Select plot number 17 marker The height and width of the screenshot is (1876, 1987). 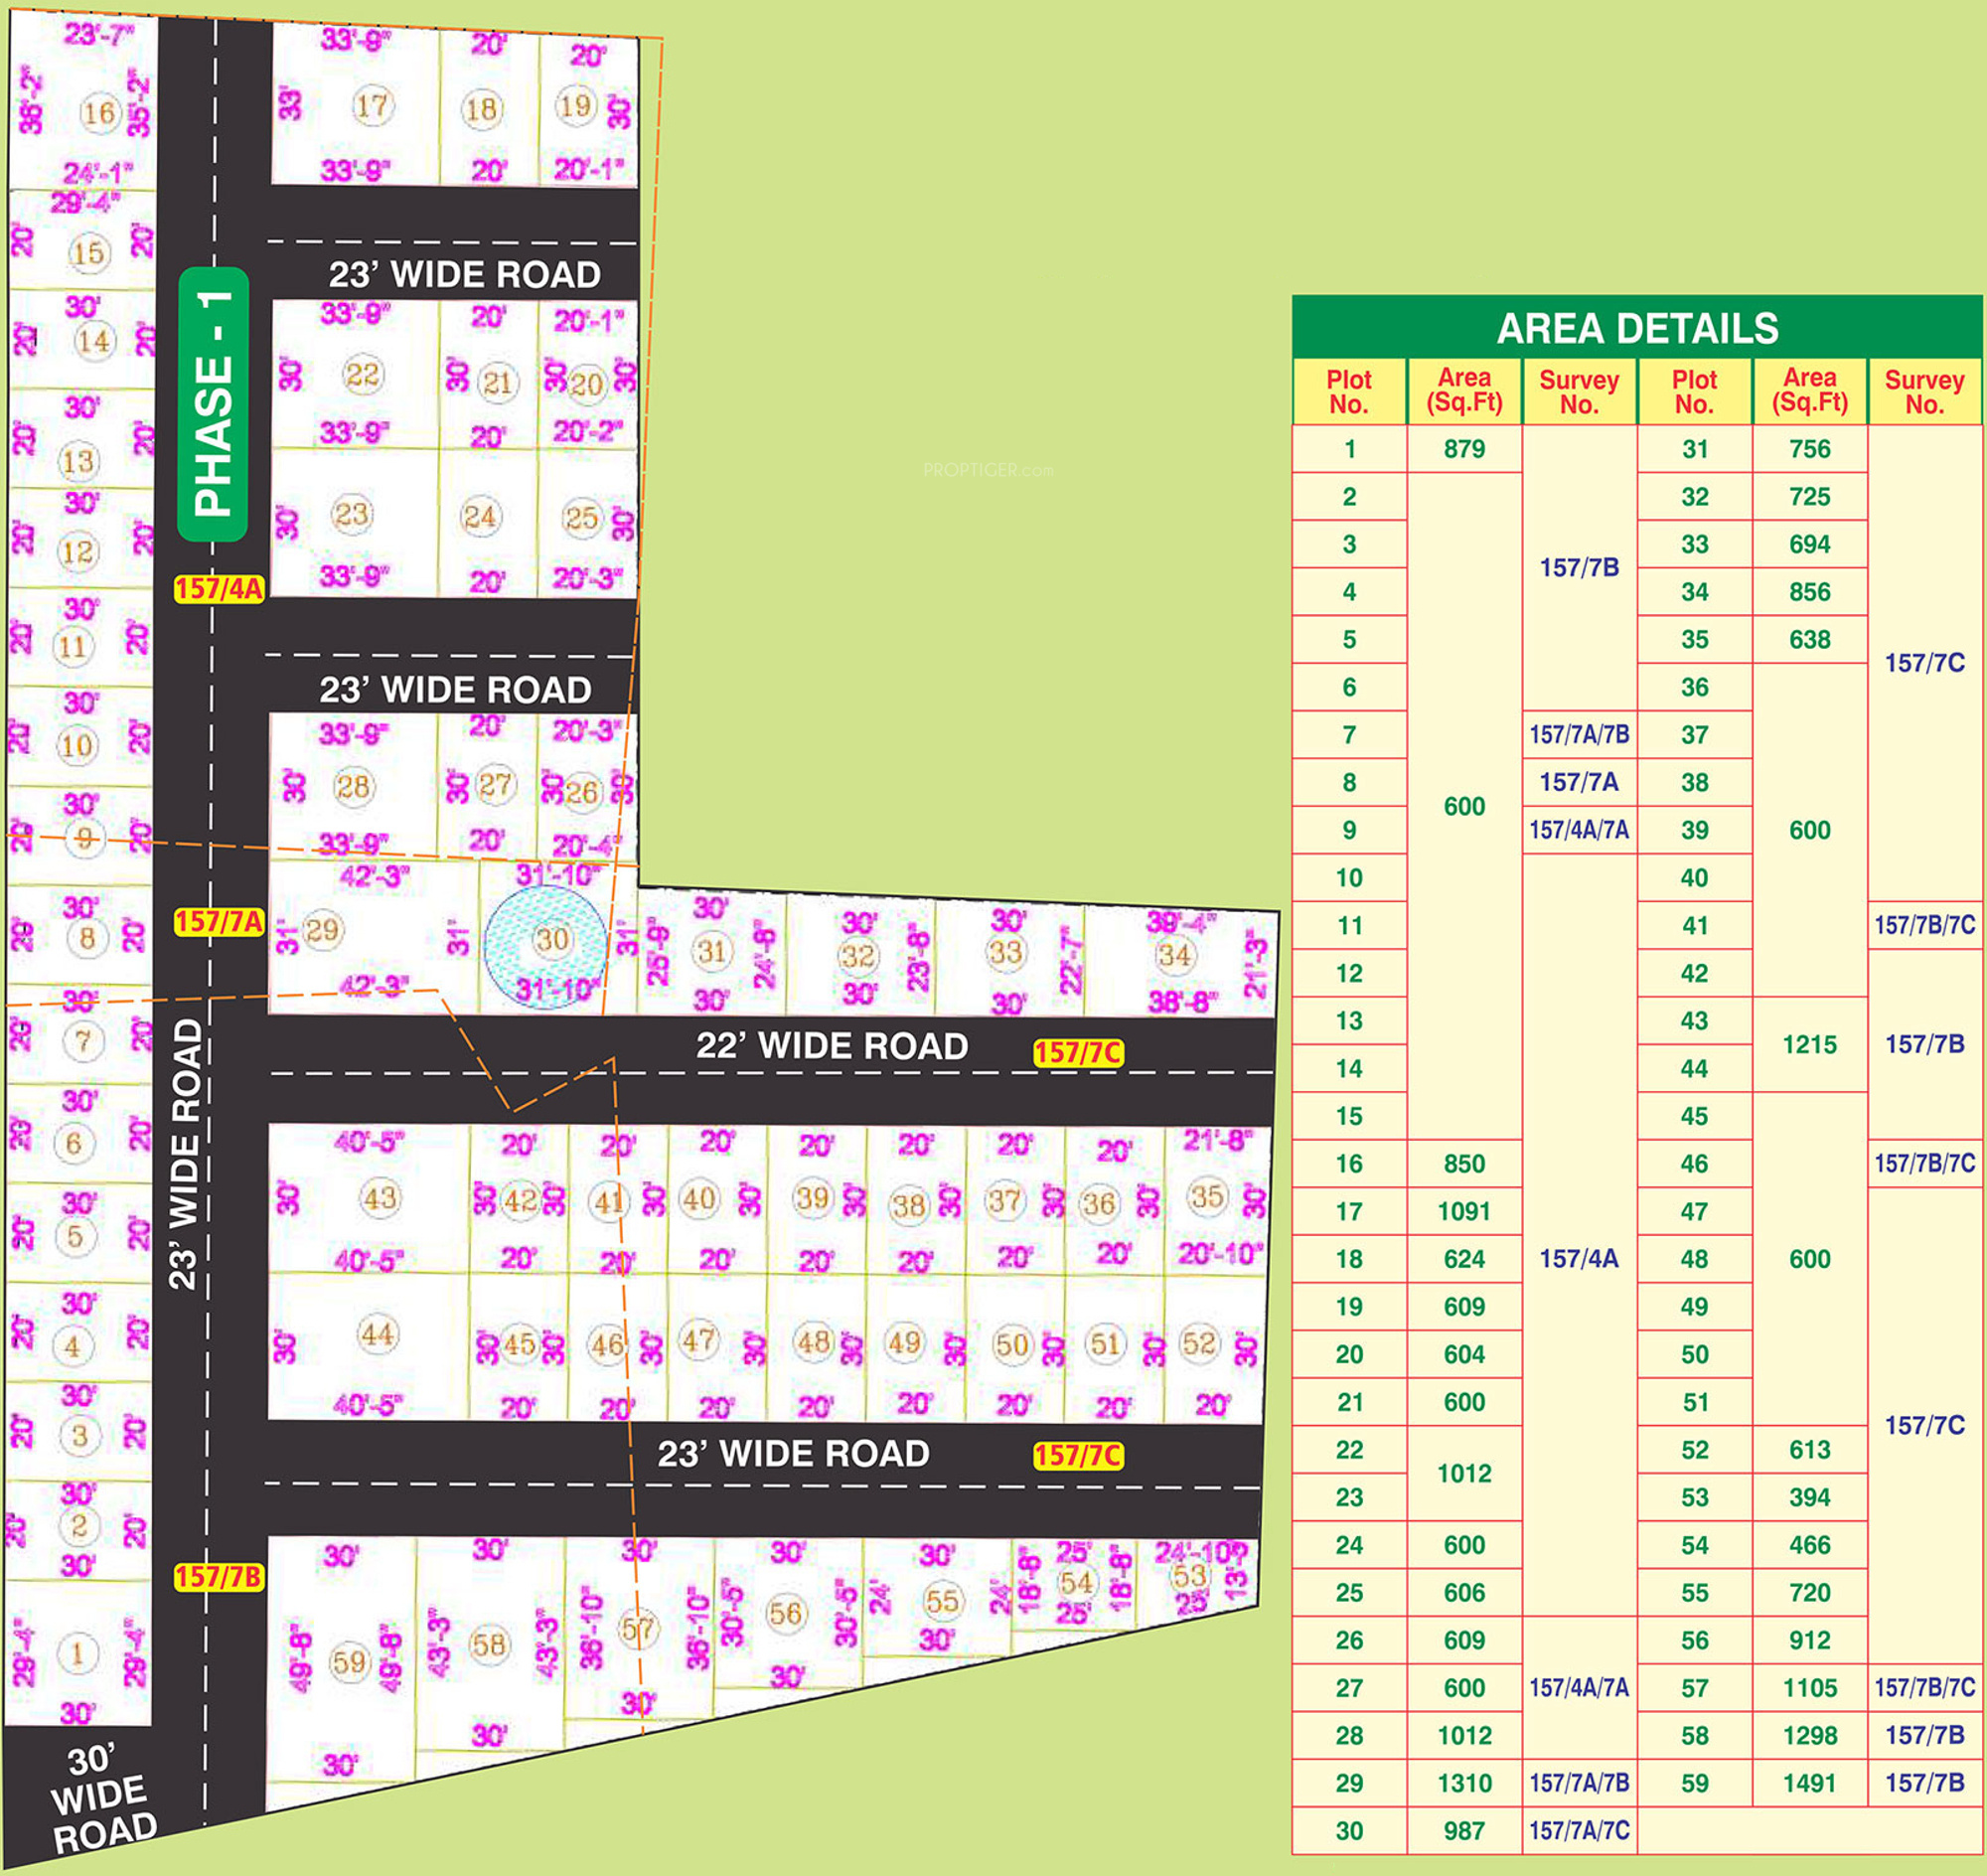click(372, 106)
